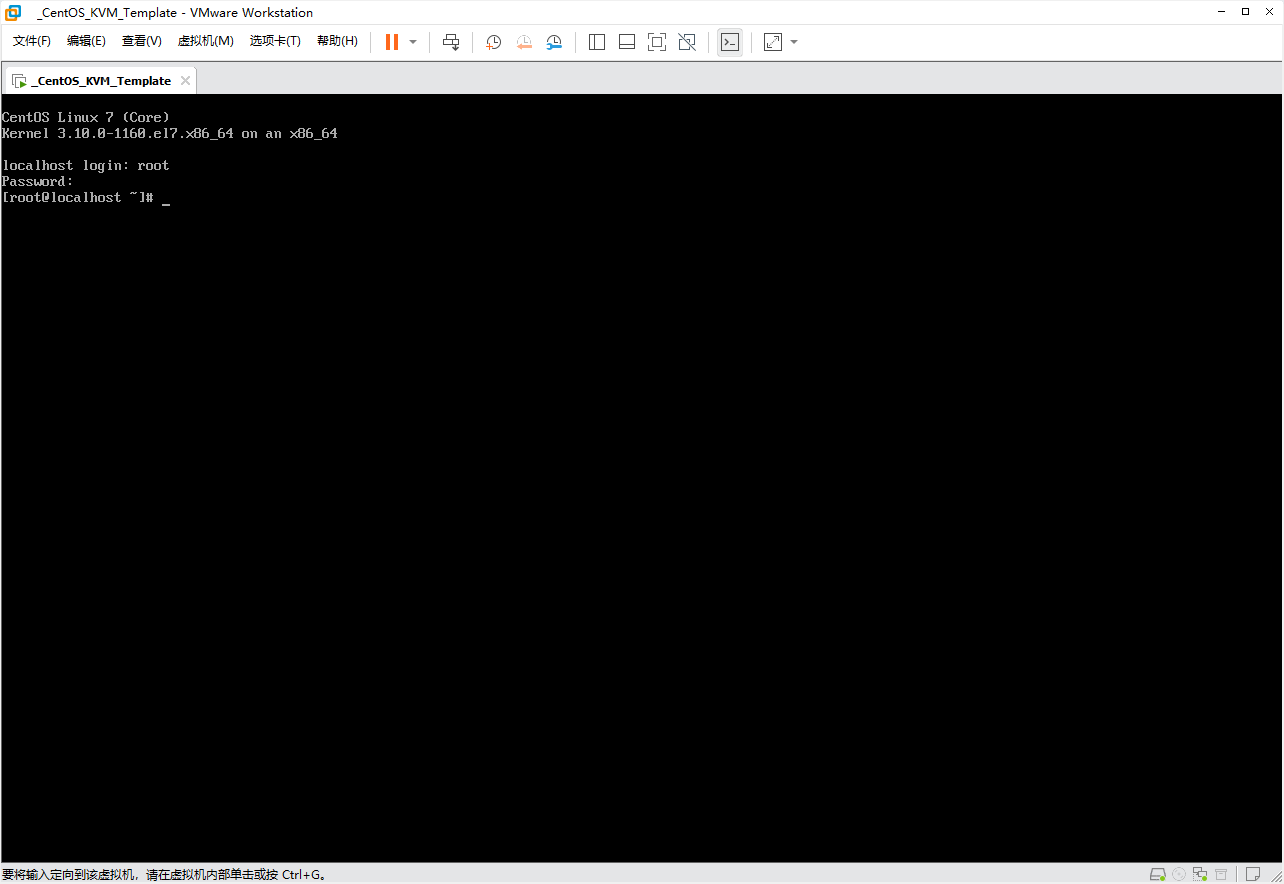Open the snapshot manager wrench-clock icon

click(x=554, y=42)
